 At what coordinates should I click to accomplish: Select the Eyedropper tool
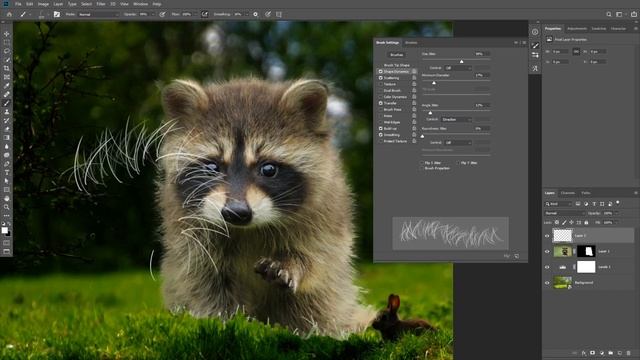point(7,86)
